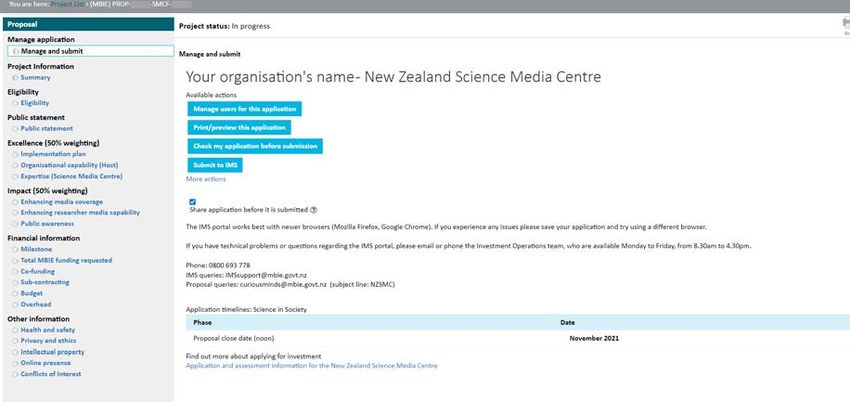Go to Public awareness section
Image resolution: width=850 pixels, height=402 pixels.
pyautogui.click(x=47, y=224)
